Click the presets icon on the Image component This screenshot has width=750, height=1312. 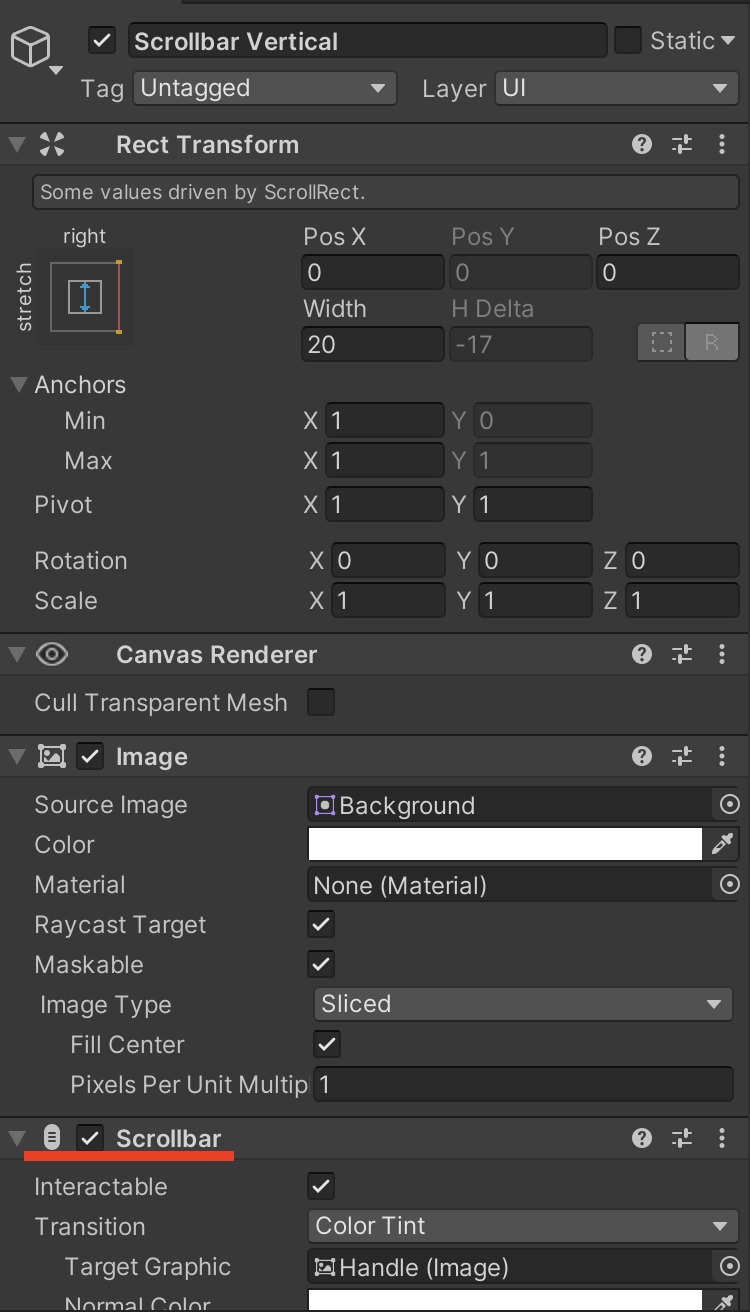[x=682, y=756]
